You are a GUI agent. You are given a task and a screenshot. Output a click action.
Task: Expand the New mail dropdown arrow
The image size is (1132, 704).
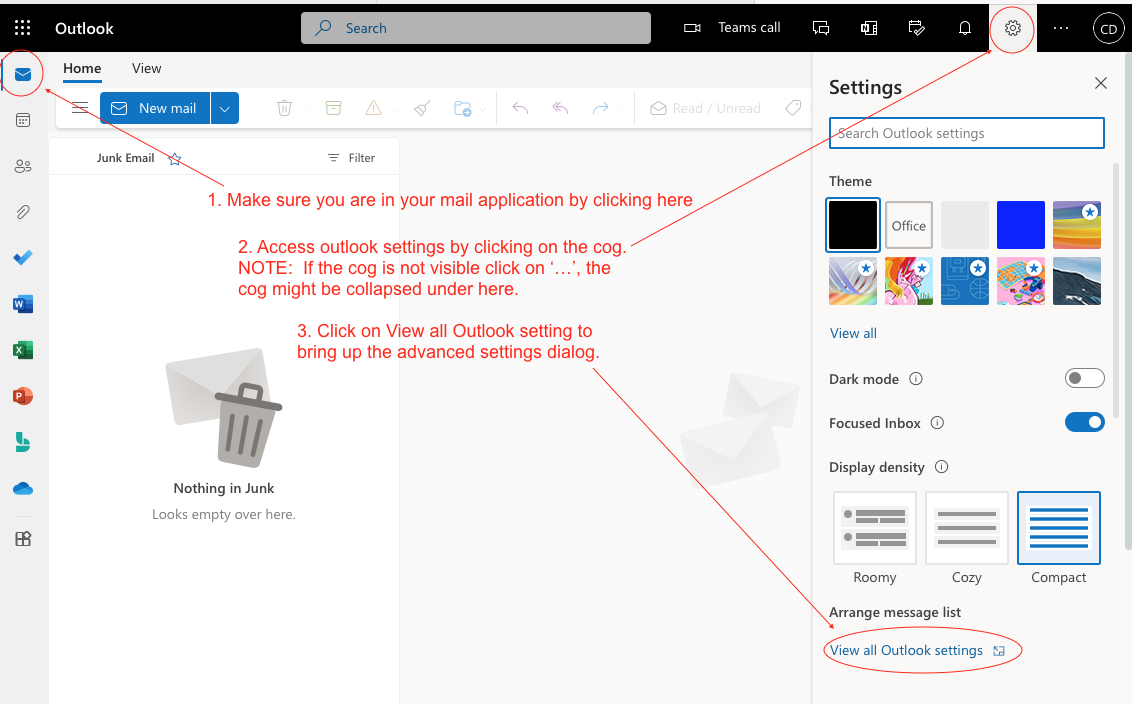[225, 108]
